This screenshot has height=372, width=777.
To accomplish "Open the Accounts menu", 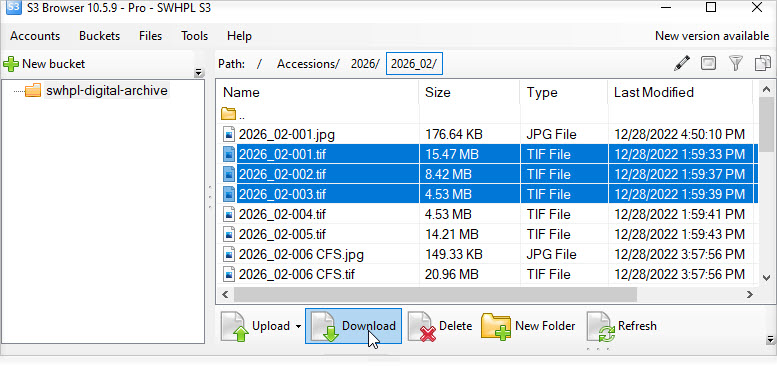I will point(35,36).
